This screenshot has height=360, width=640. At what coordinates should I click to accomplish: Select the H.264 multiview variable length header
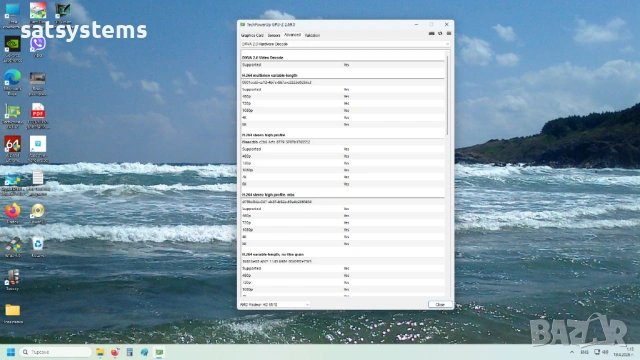click(x=269, y=76)
